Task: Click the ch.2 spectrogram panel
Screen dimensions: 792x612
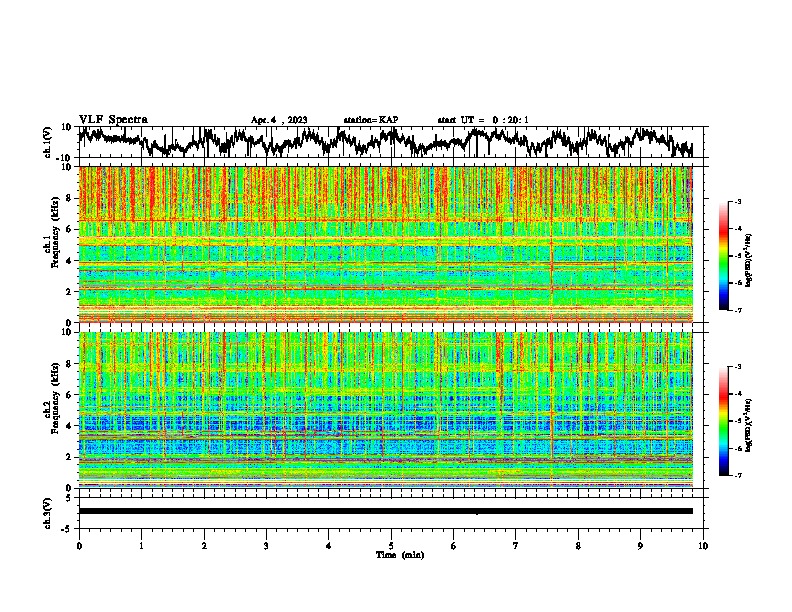Action: [385, 410]
